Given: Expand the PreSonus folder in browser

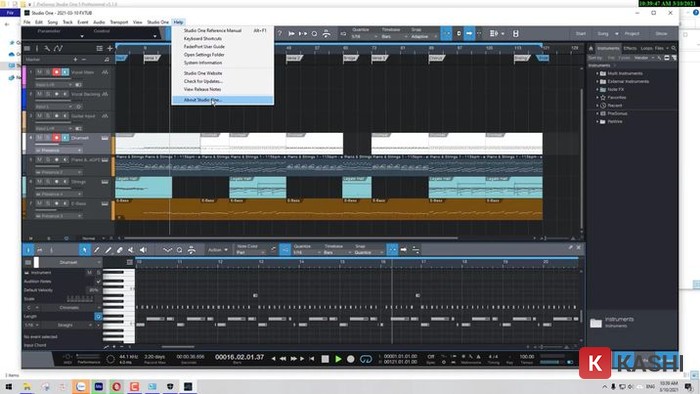Looking at the screenshot, I should pyautogui.click(x=598, y=113).
